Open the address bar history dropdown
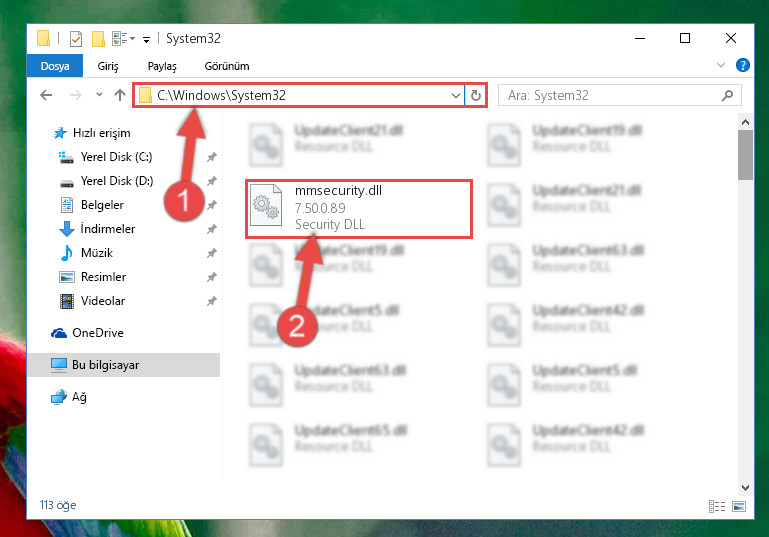The image size is (769, 537). (x=456, y=96)
